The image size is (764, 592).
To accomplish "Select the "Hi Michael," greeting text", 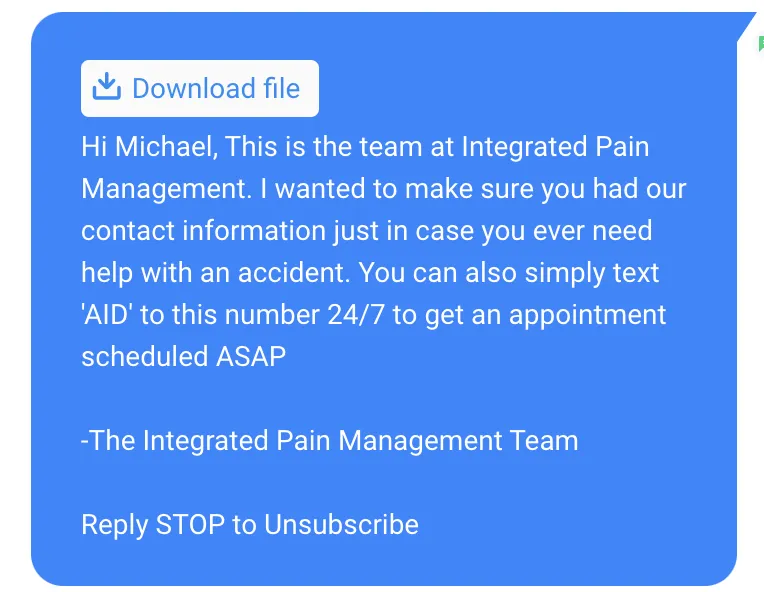I will [x=148, y=147].
